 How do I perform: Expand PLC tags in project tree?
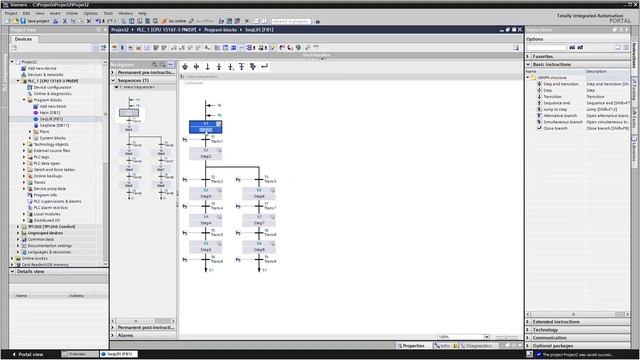point(24,157)
